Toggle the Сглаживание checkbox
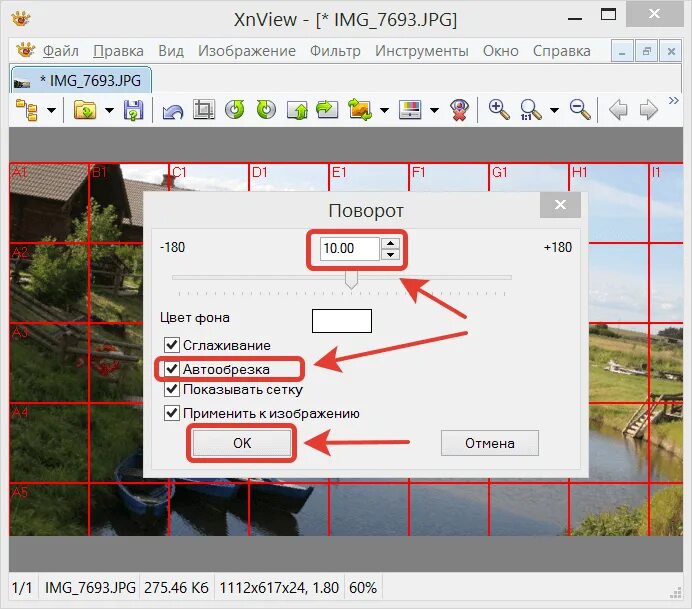This screenshot has height=609, width=692. pyautogui.click(x=172, y=345)
